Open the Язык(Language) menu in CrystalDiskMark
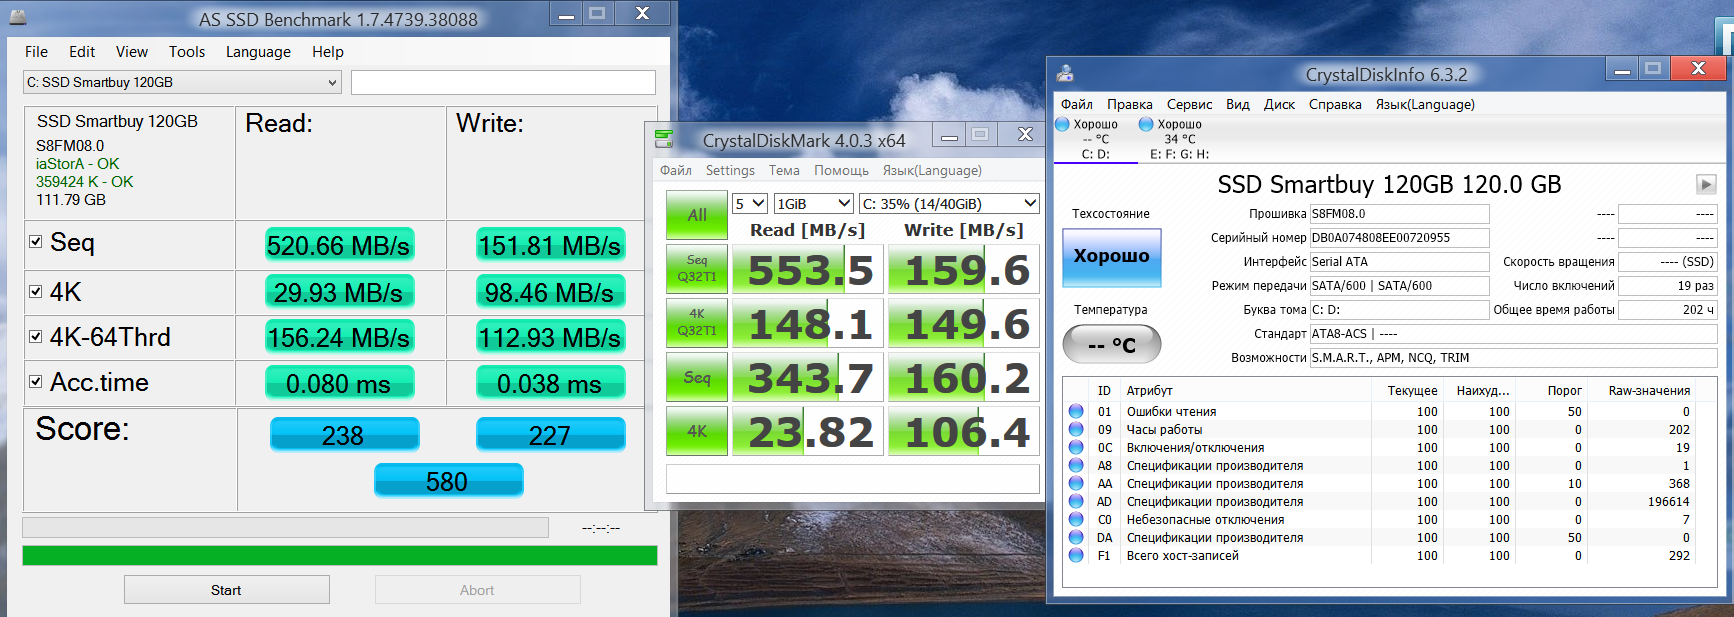Image resolution: width=1734 pixels, height=617 pixels. (x=932, y=170)
